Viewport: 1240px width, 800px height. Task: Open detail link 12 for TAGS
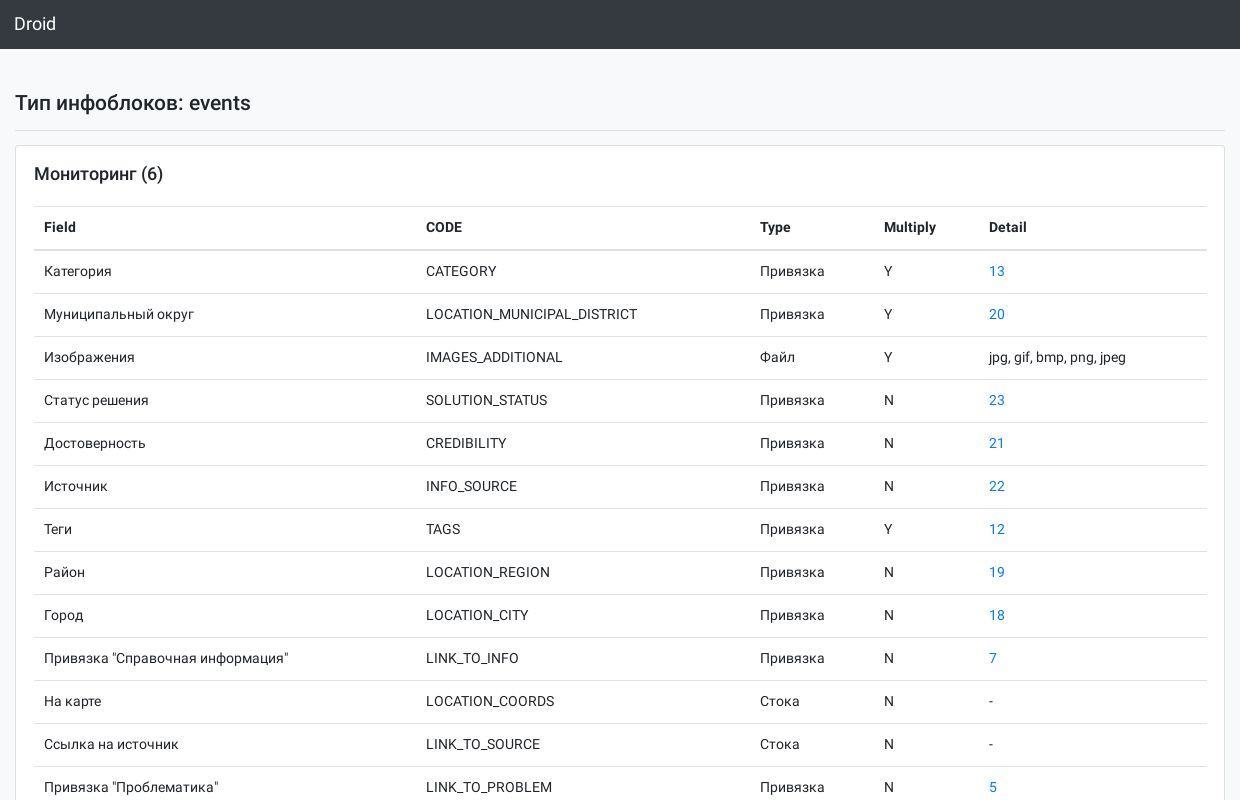pos(997,529)
